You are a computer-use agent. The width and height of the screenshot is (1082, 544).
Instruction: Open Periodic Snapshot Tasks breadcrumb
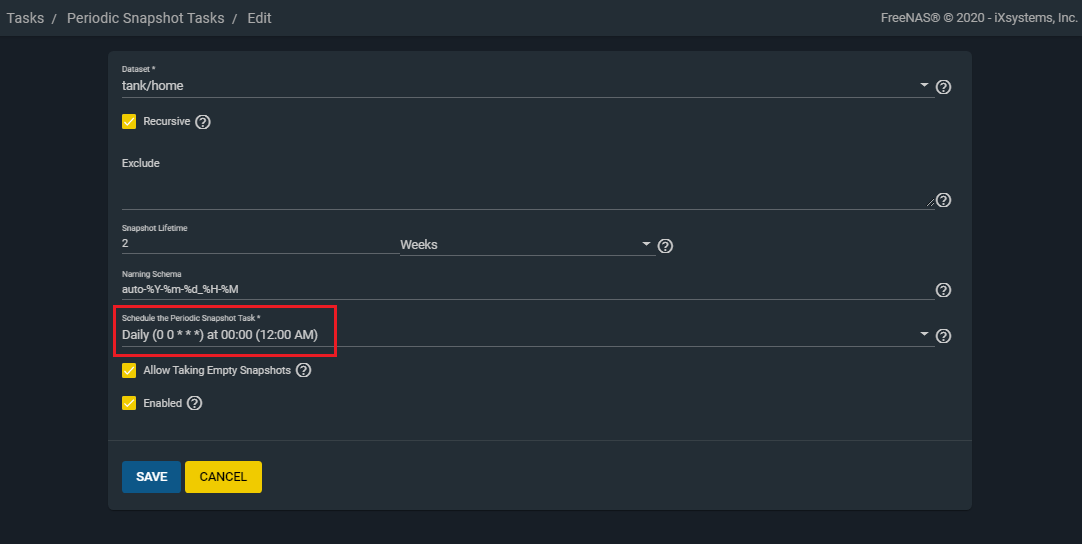coord(146,18)
